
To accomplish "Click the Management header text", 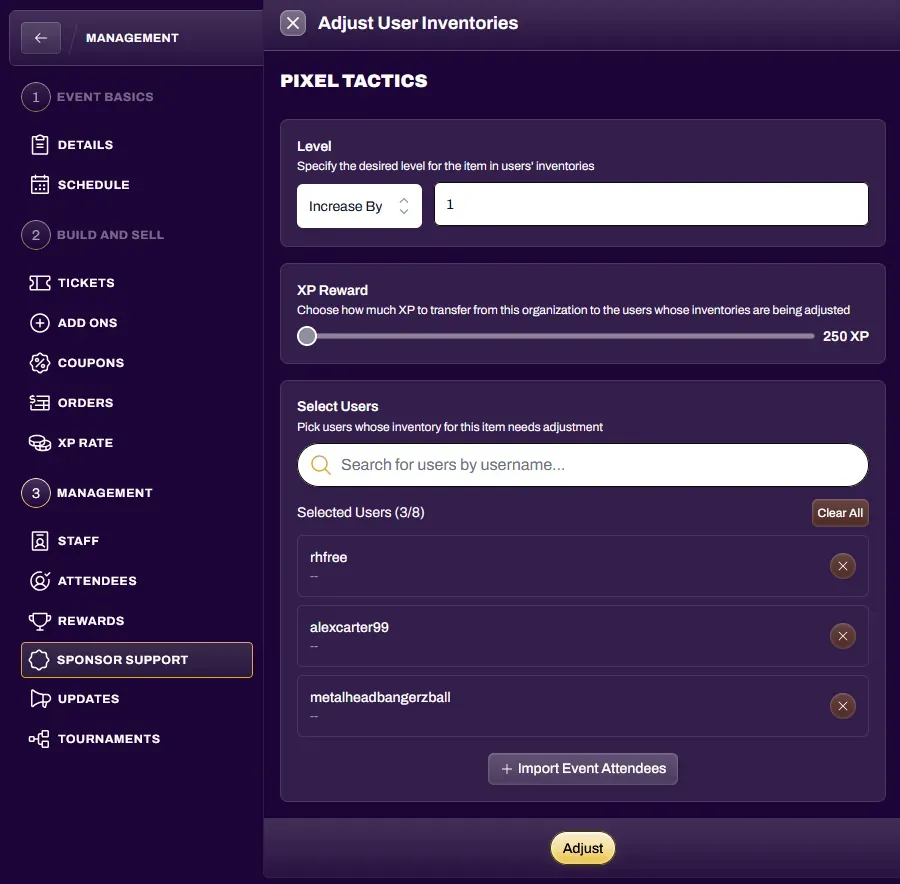I will [x=133, y=38].
